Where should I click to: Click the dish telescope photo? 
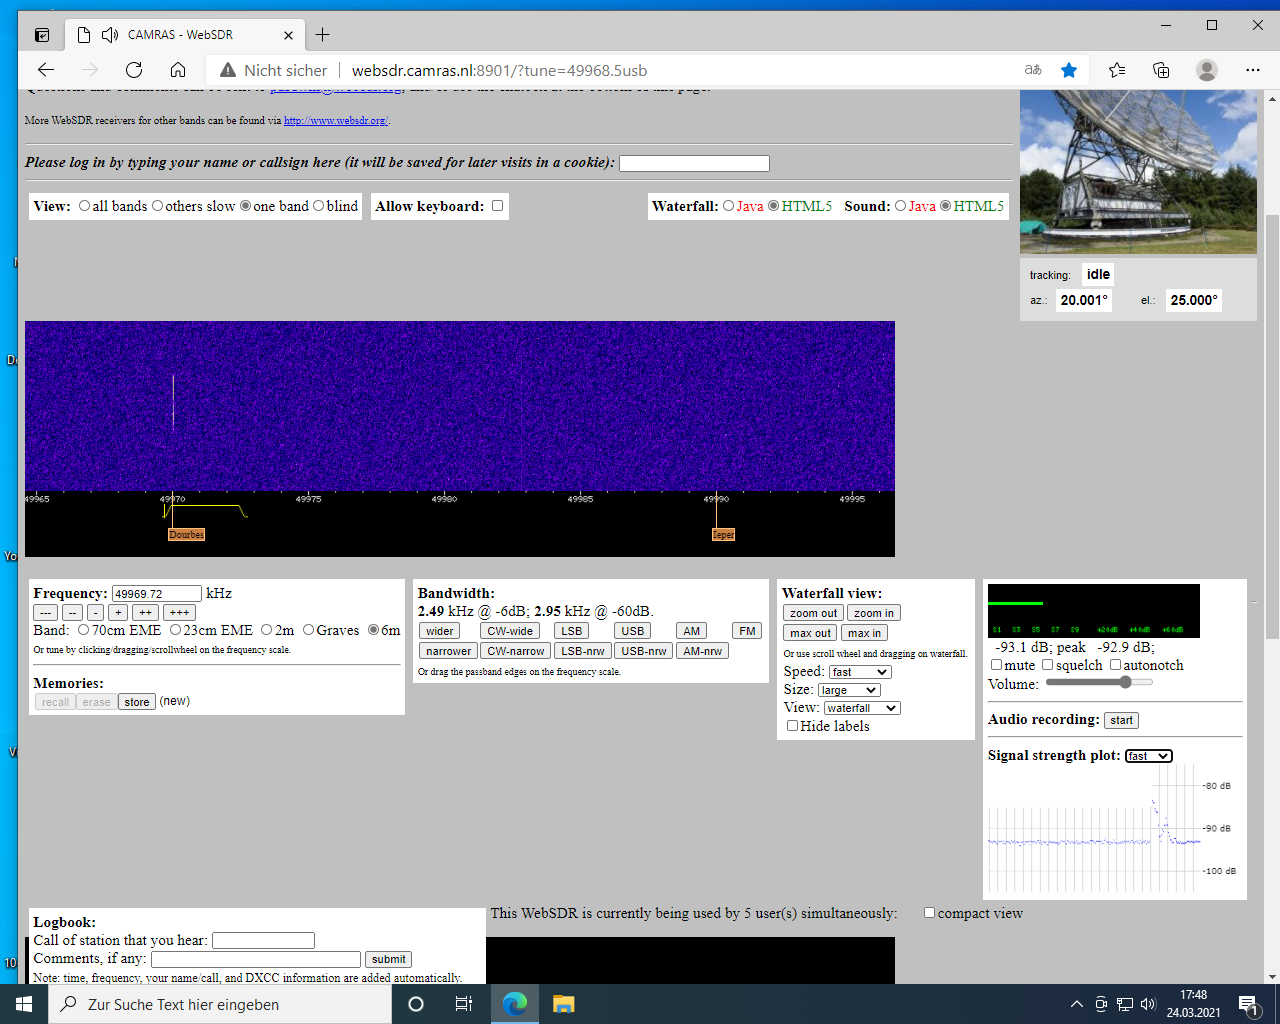point(1138,171)
